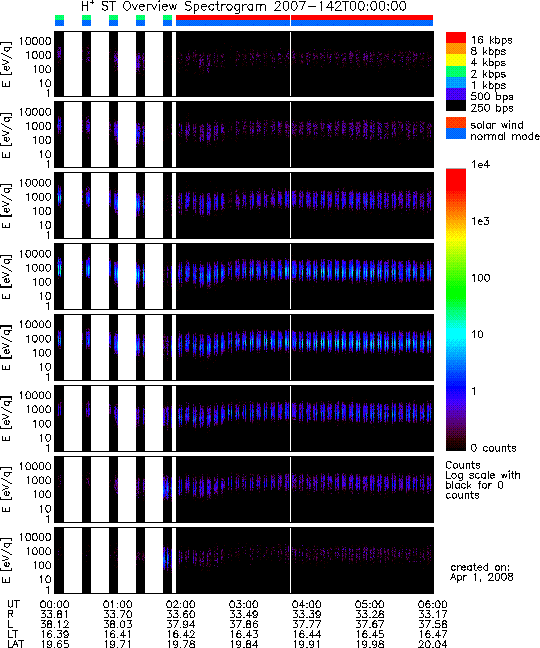This screenshot has width=540, height=648.
Task: Click the black 250 bps legend swatch
Action: 456,105
